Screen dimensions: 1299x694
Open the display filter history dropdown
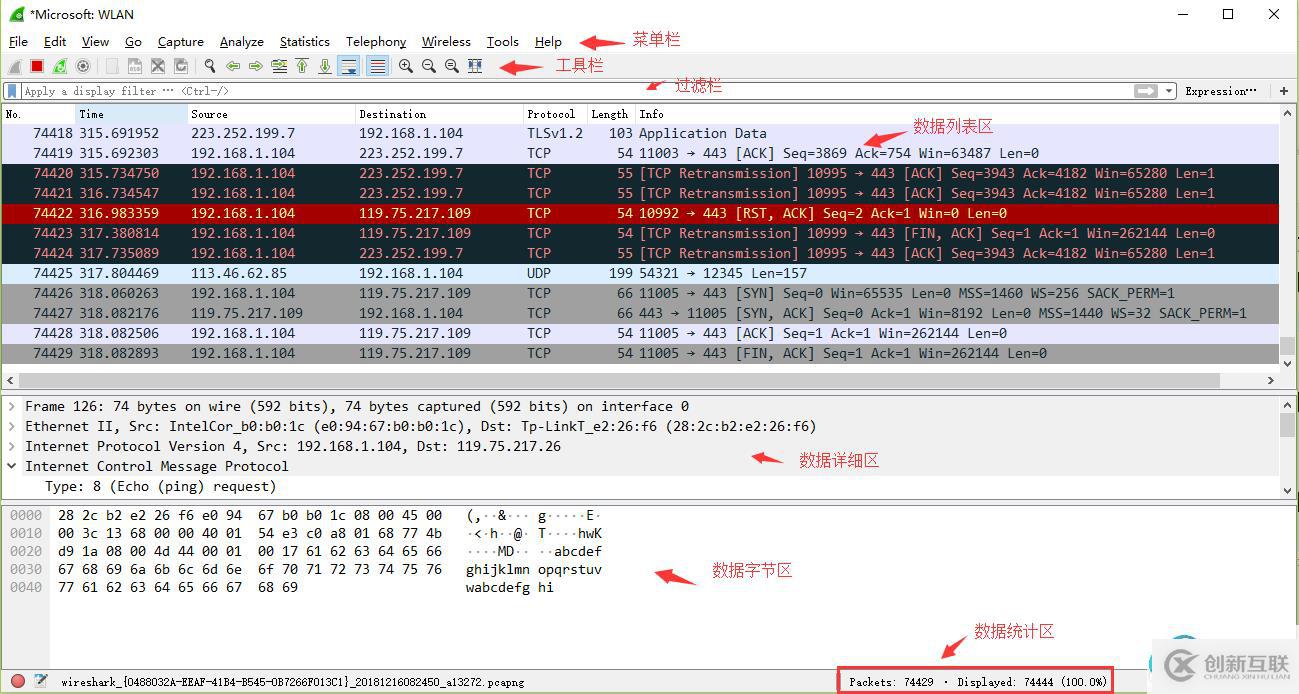[1170, 91]
